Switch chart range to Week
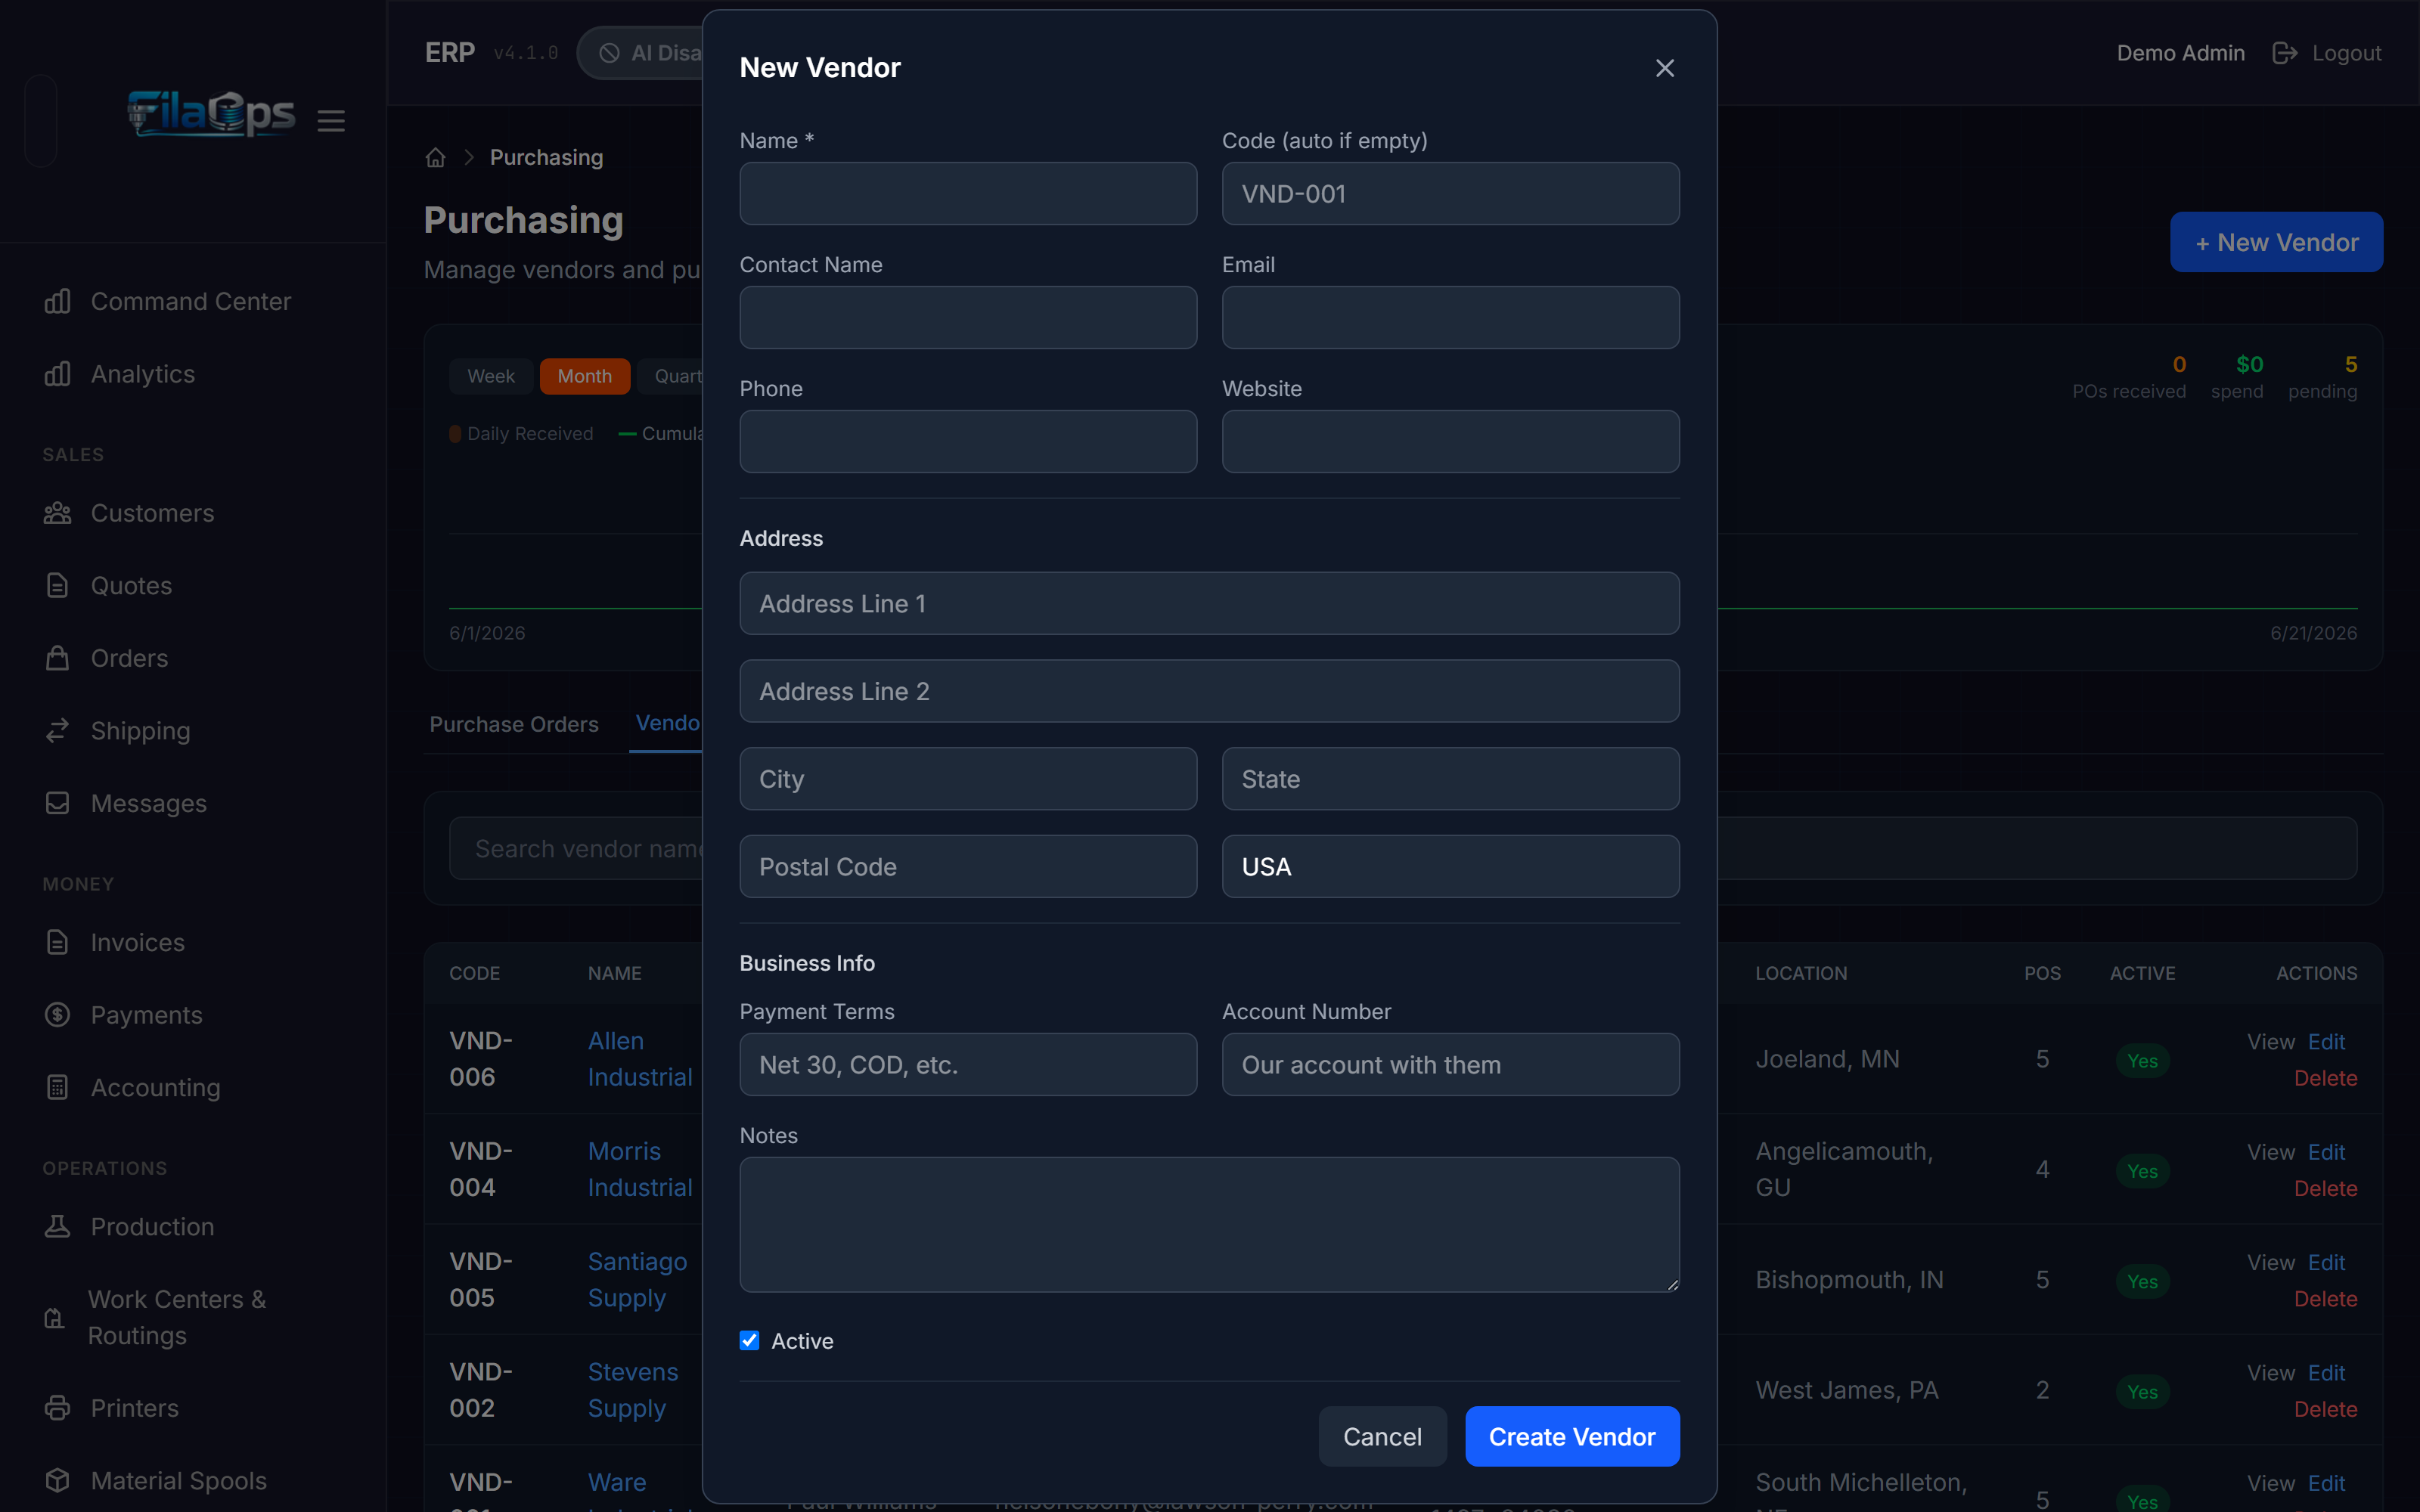The width and height of the screenshot is (2420, 1512). pos(491,376)
